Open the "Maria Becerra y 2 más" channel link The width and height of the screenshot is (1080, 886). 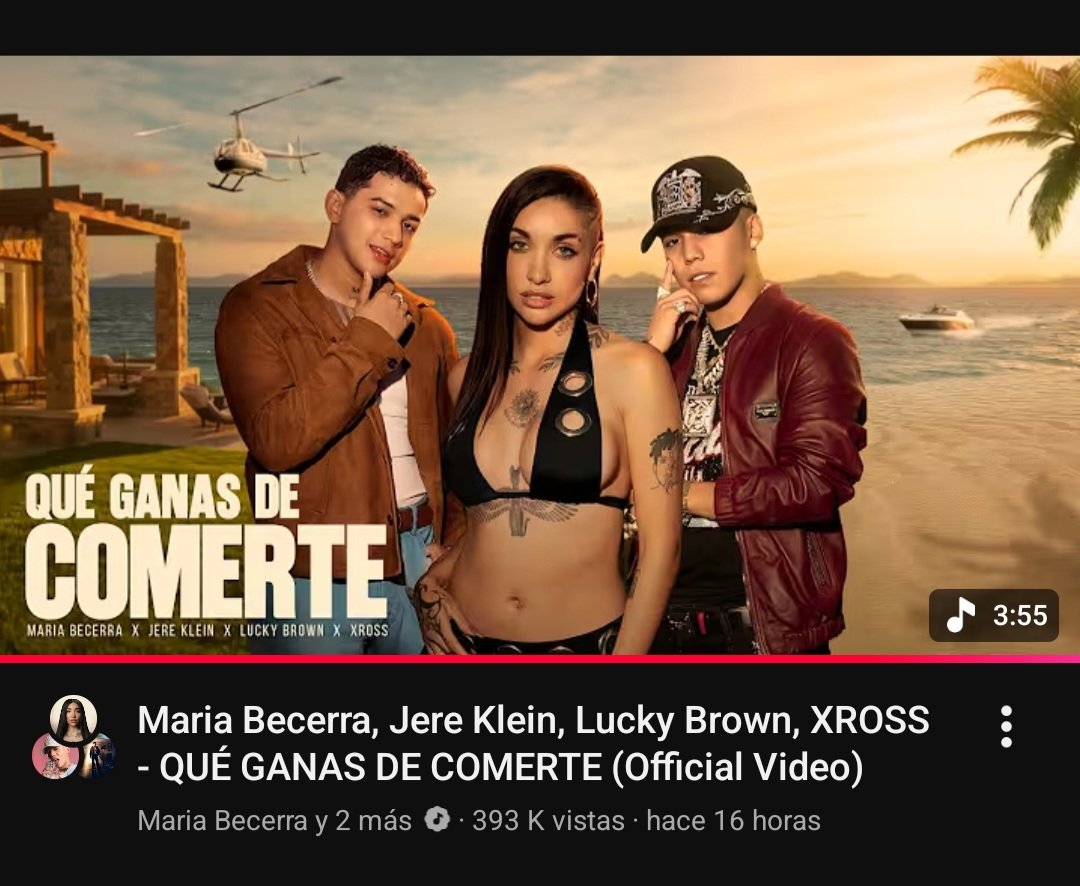click(274, 821)
